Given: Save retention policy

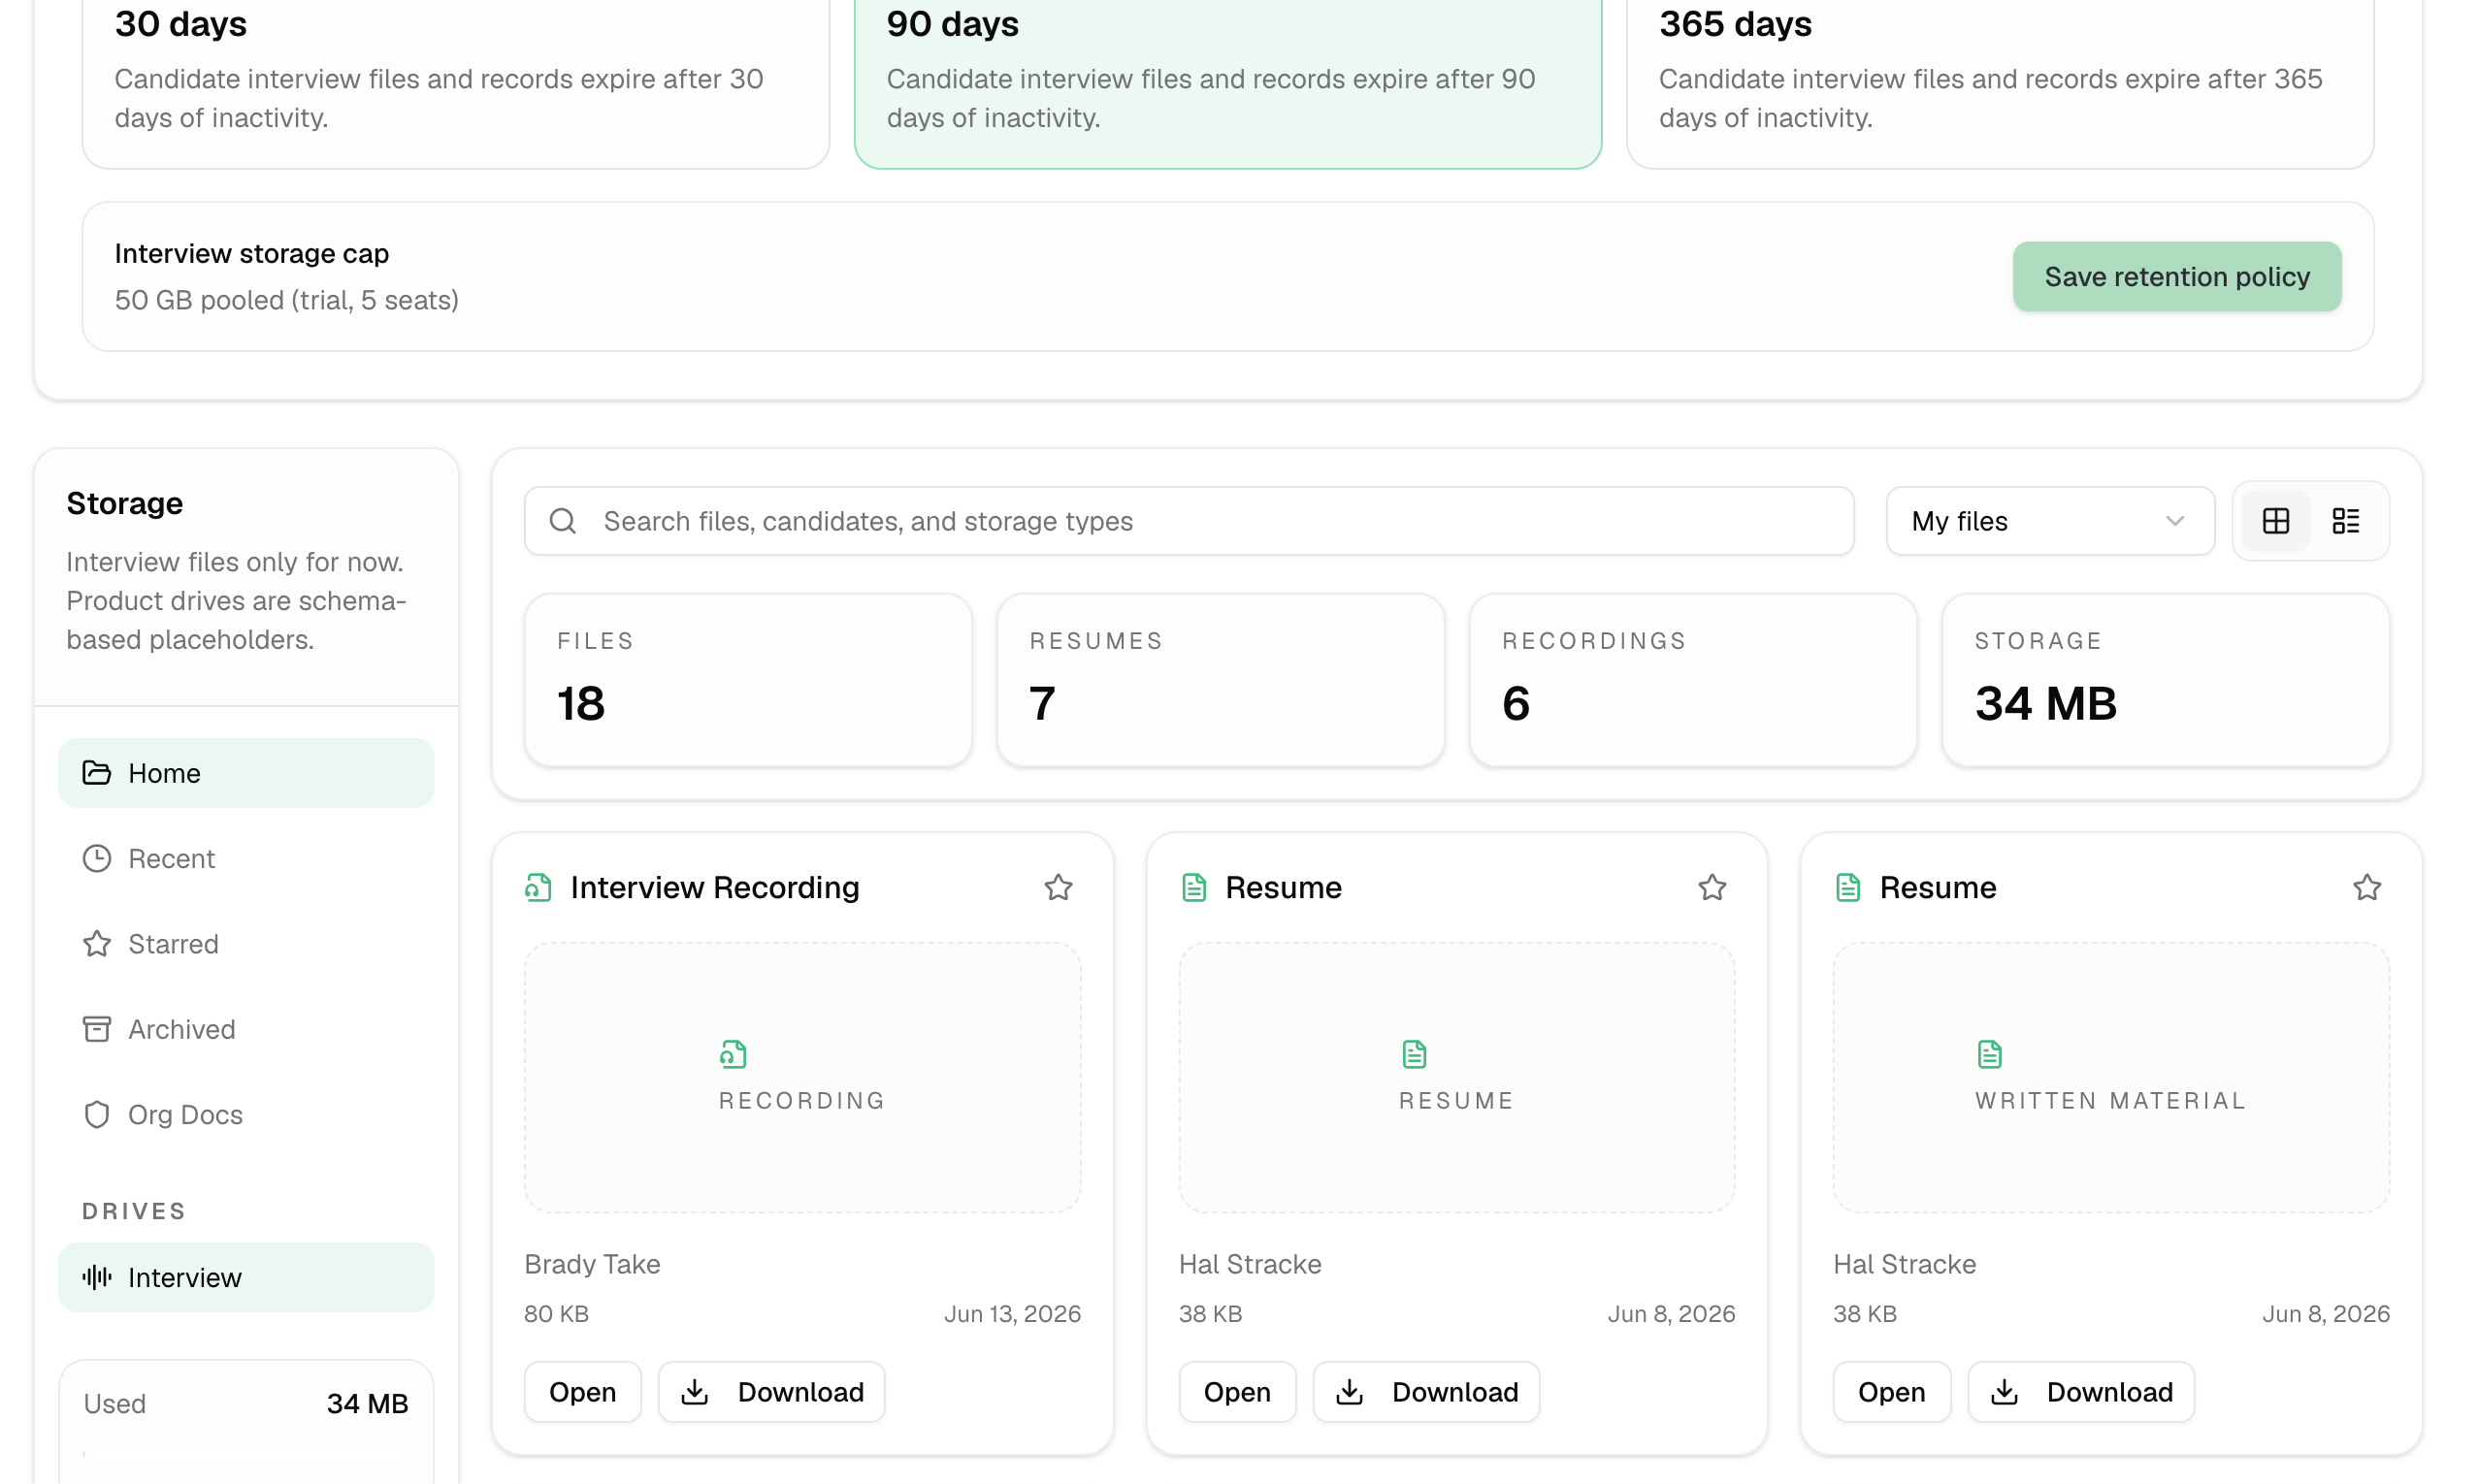Looking at the screenshot, I should point(2177,276).
